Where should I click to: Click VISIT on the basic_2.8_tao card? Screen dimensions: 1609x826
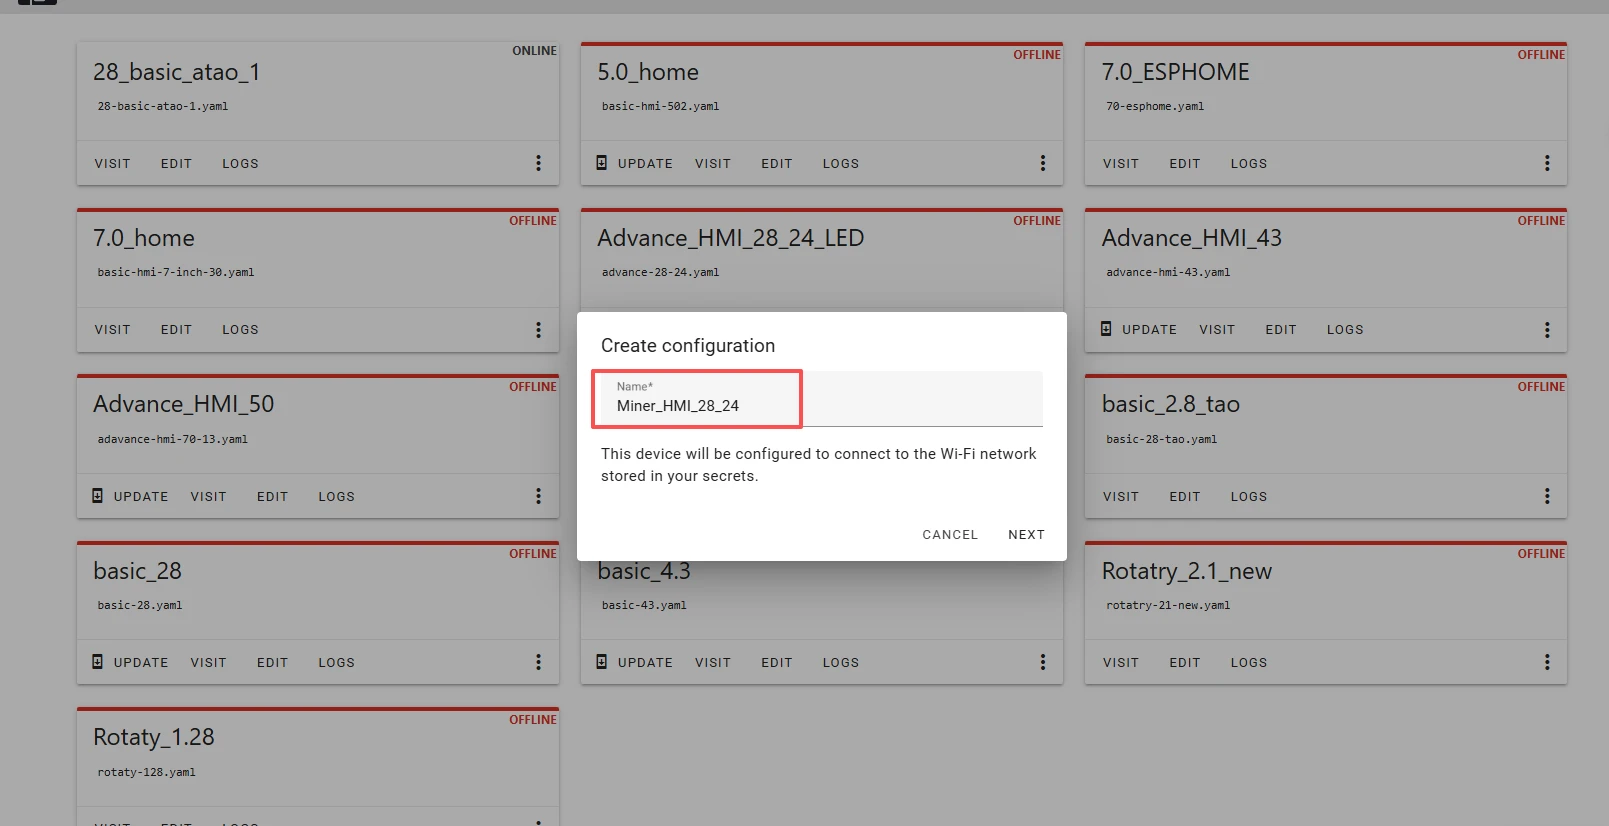[1120, 497]
